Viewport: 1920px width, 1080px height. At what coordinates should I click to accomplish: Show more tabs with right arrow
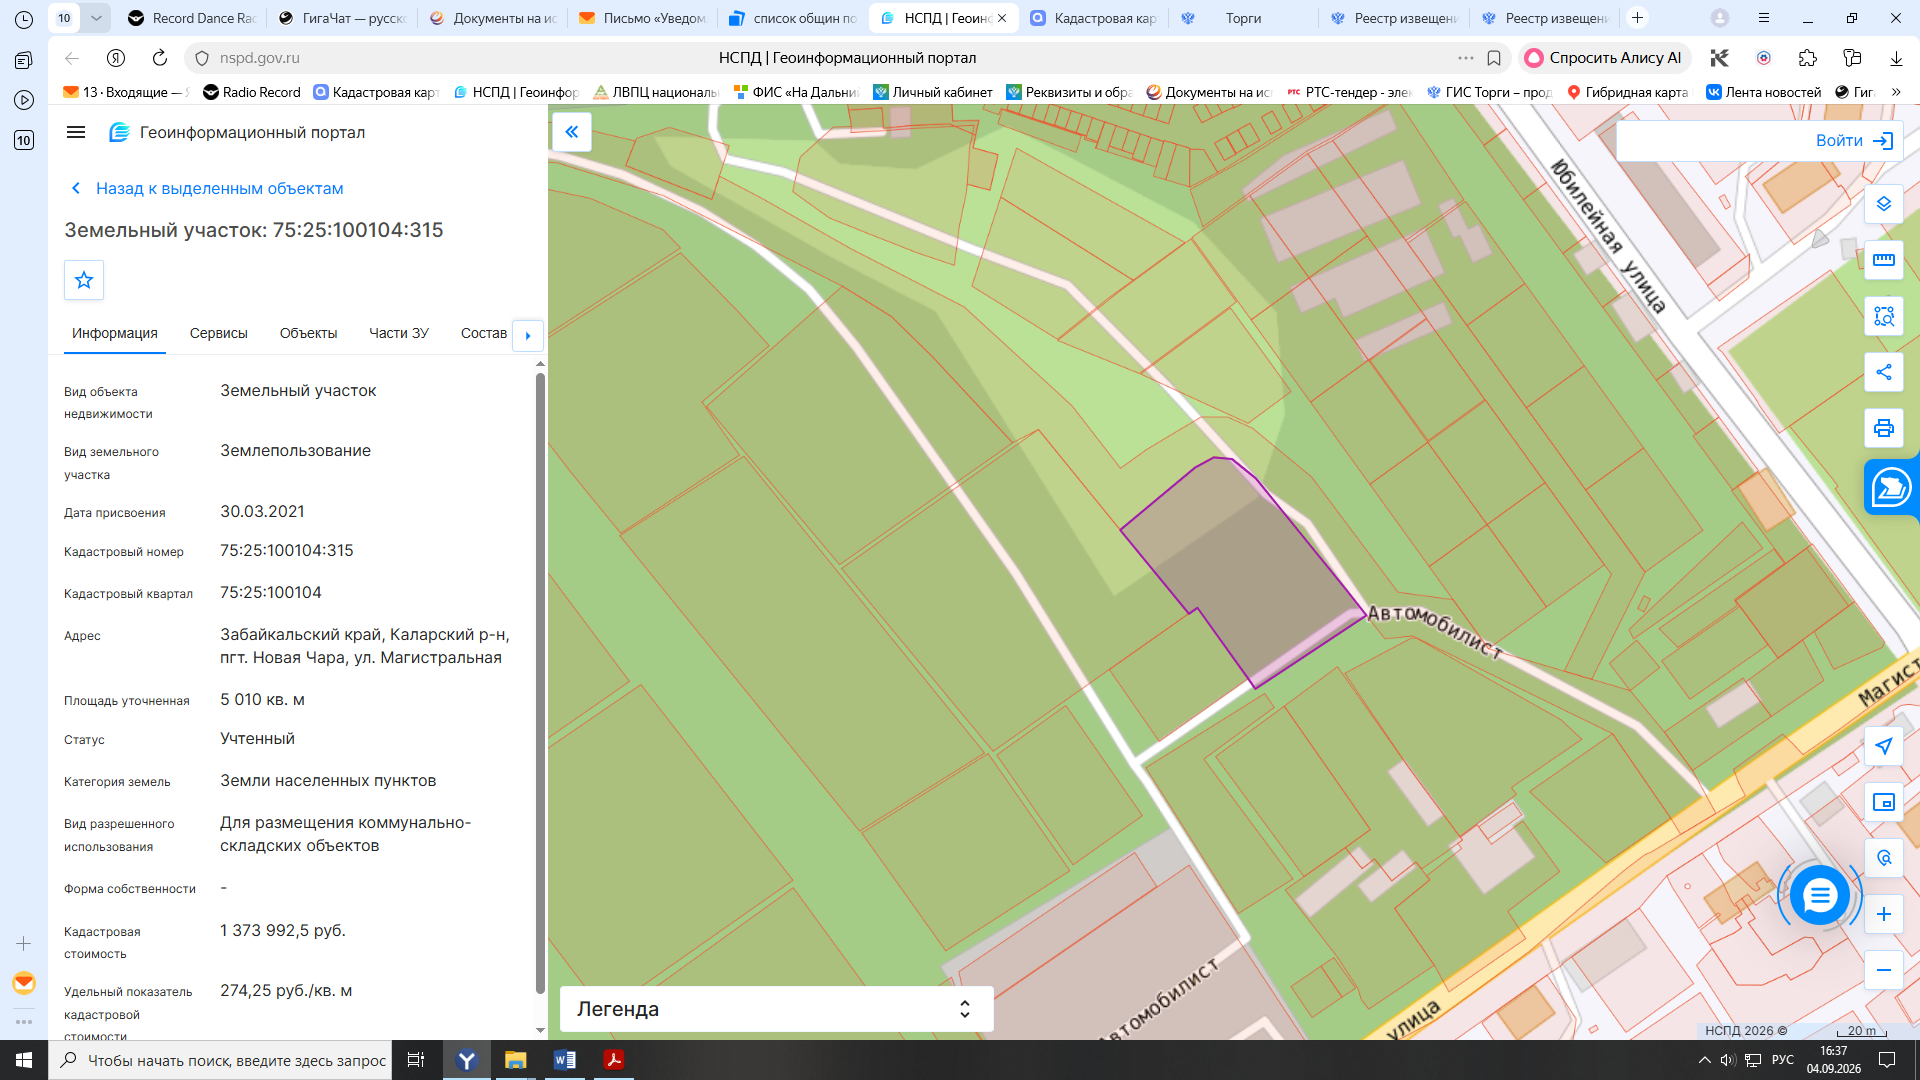(528, 336)
